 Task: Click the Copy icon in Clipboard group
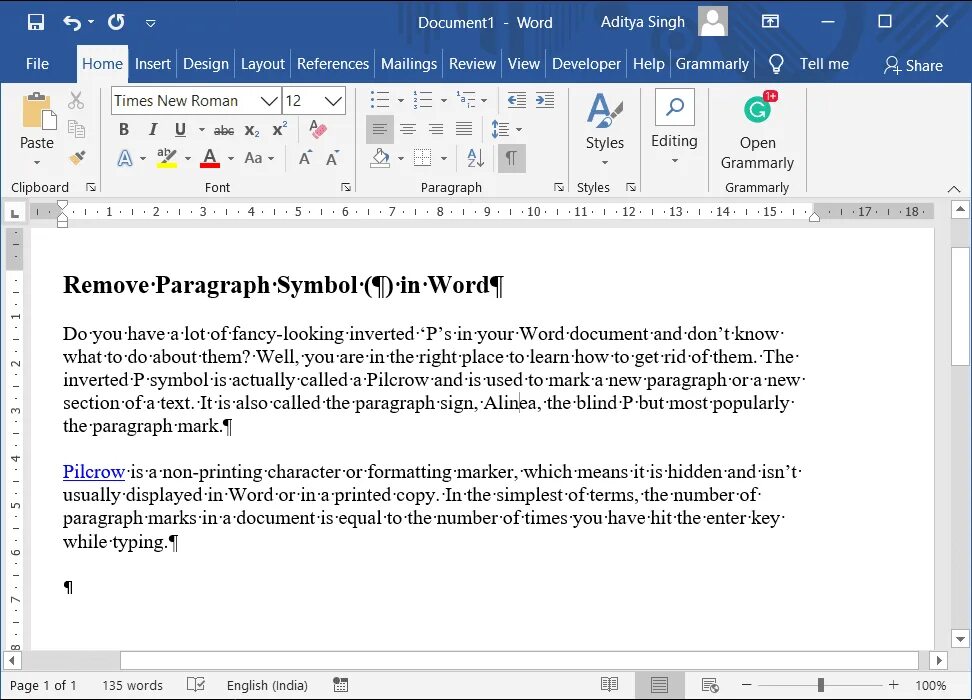point(76,129)
